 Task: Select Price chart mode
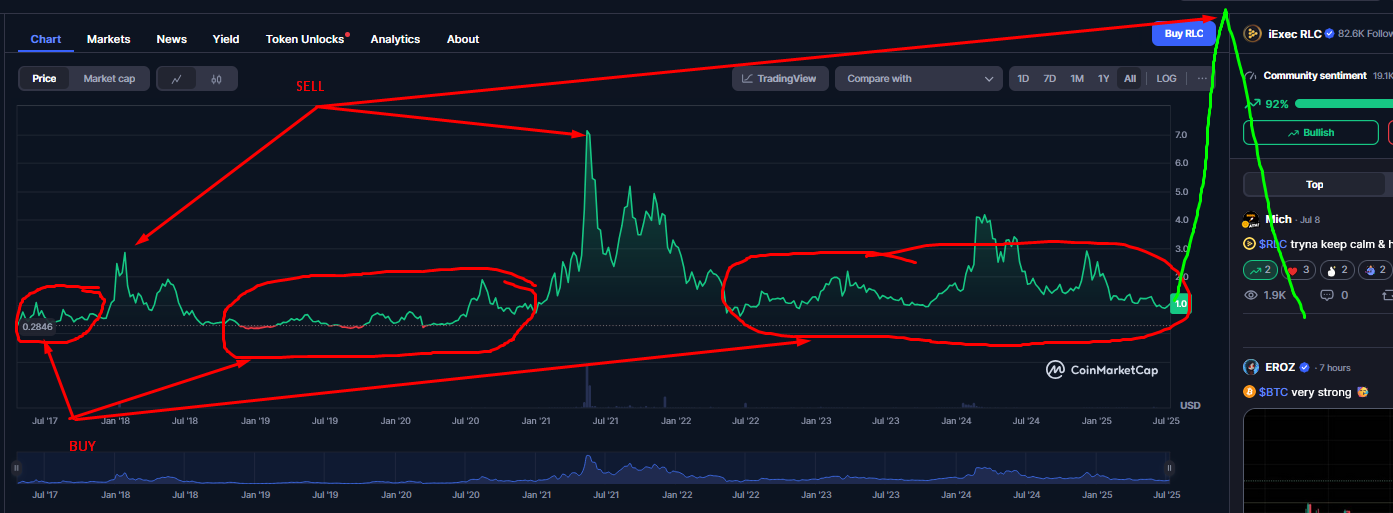[44, 78]
